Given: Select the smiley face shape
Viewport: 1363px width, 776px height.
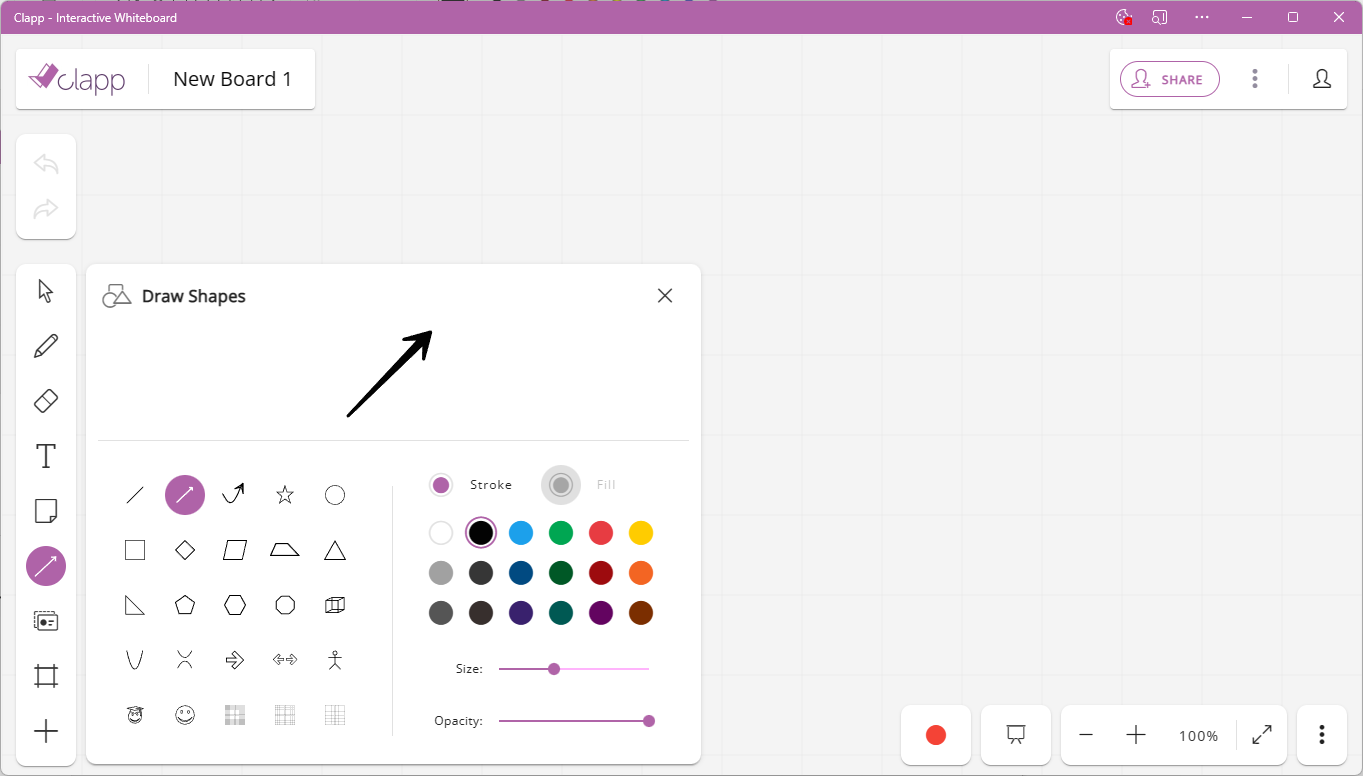Looking at the screenshot, I should pyautogui.click(x=185, y=714).
